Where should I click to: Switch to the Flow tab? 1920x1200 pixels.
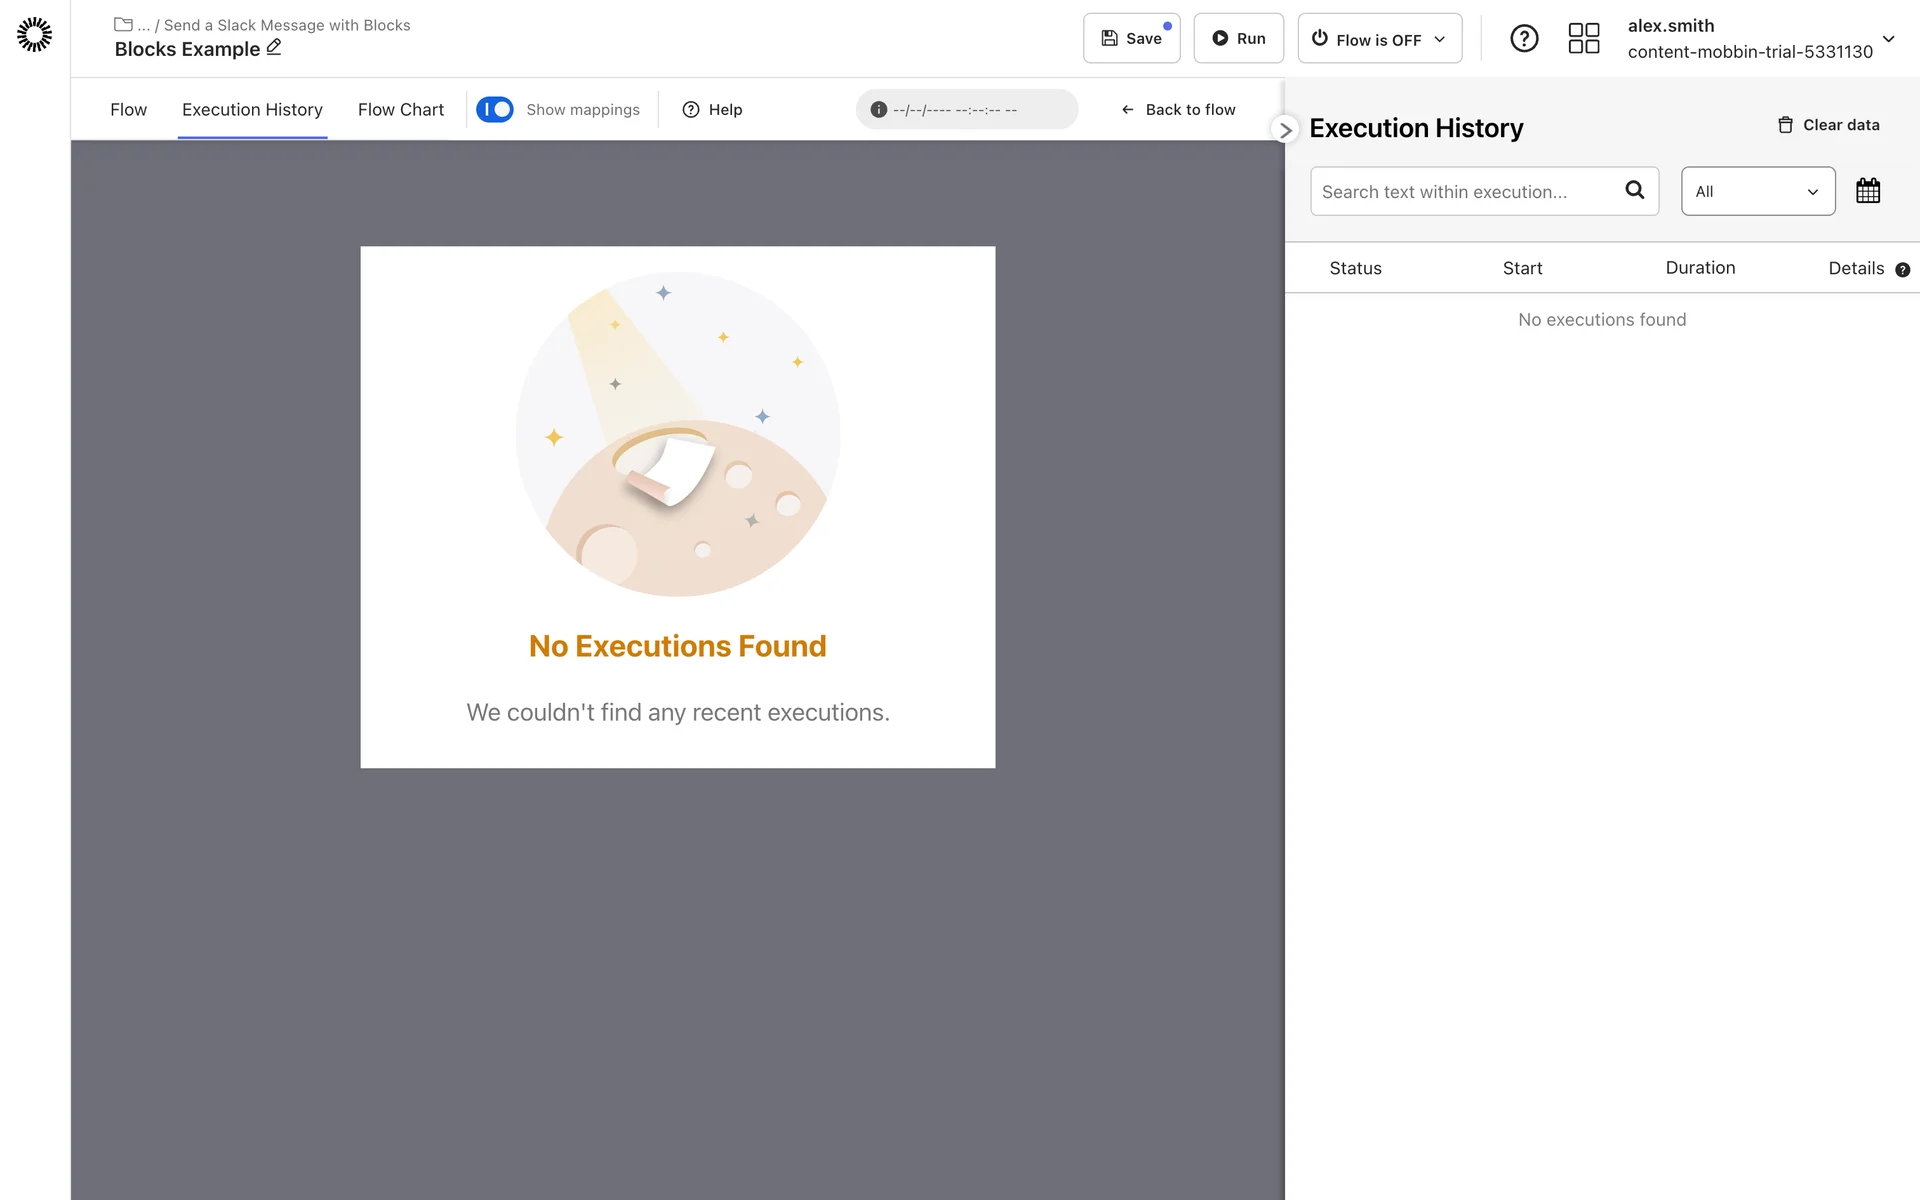(x=128, y=110)
